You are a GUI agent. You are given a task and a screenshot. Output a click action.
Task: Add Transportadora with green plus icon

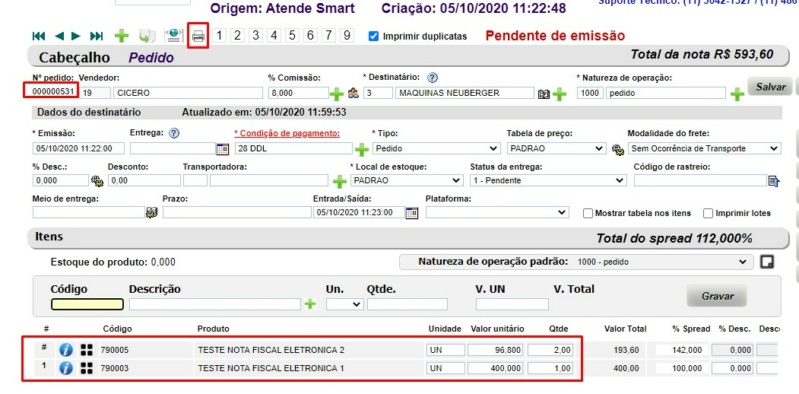point(339,181)
